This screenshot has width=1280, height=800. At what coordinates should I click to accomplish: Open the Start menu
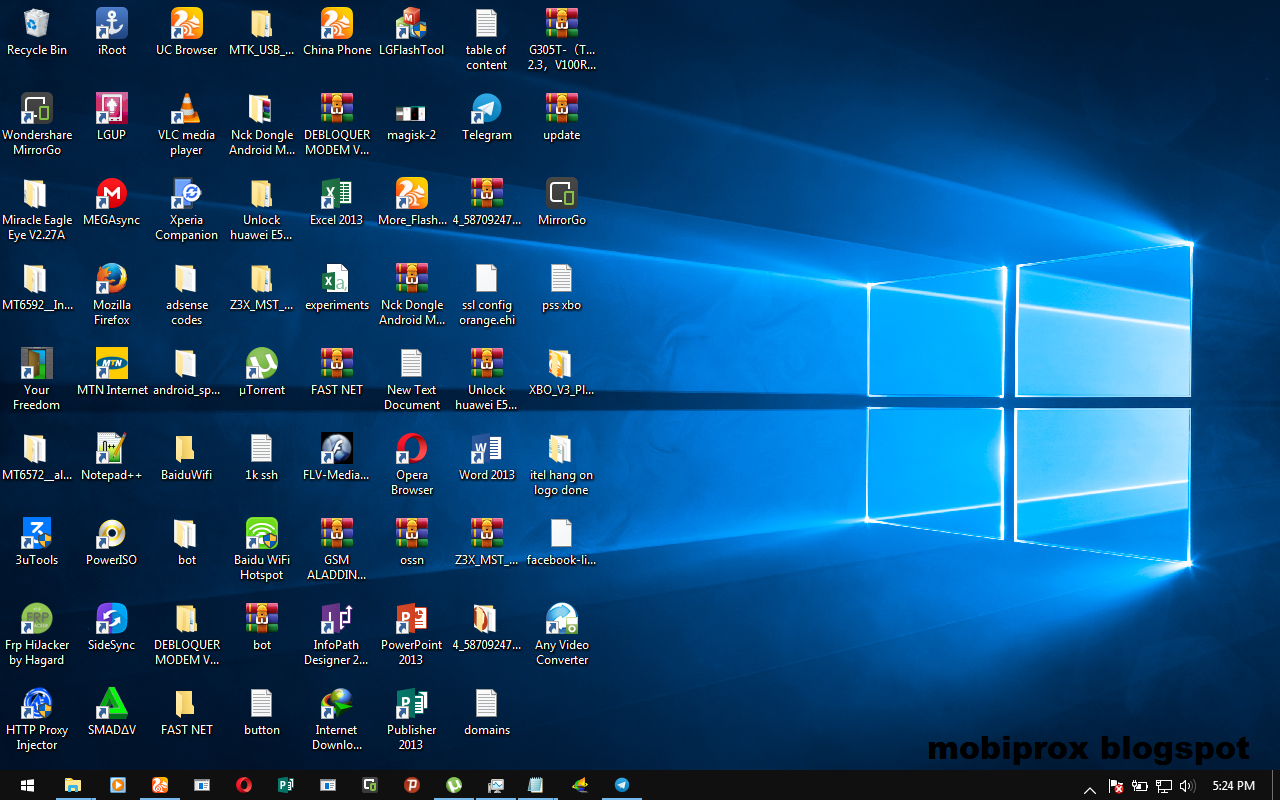click(26, 786)
